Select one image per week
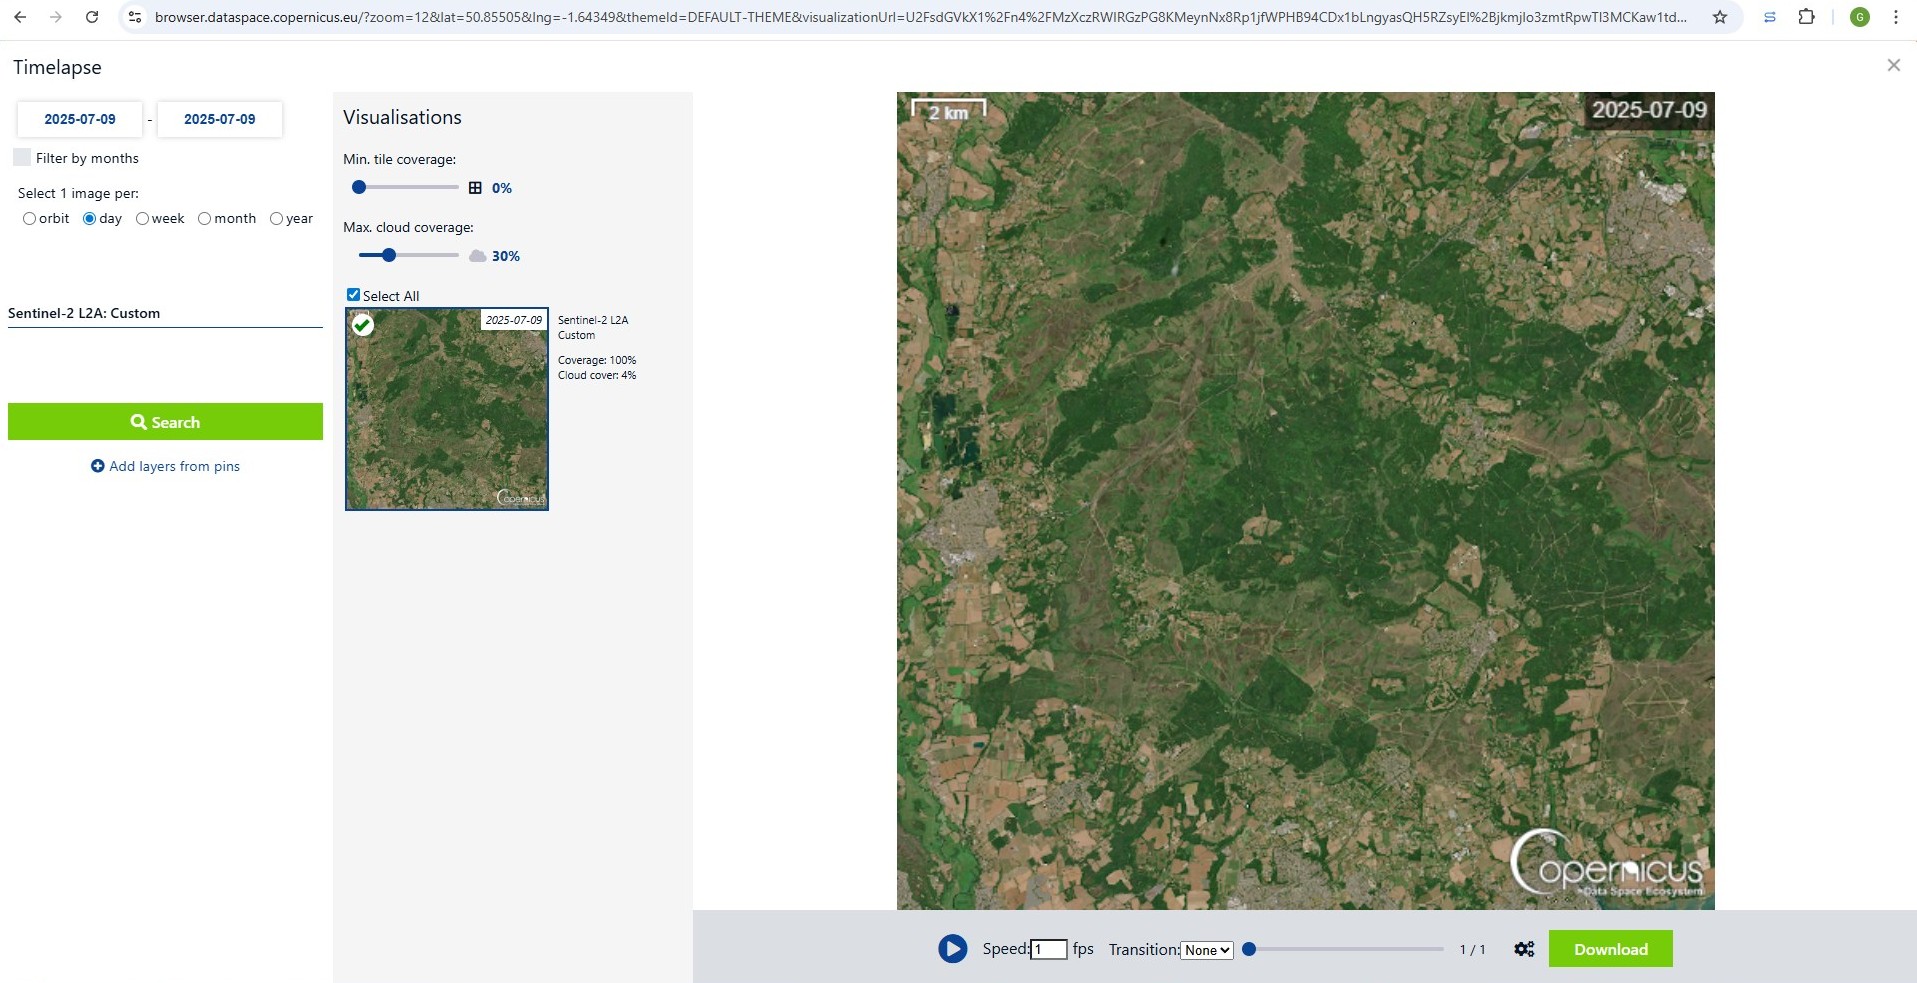The width and height of the screenshot is (1917, 983). tap(142, 219)
